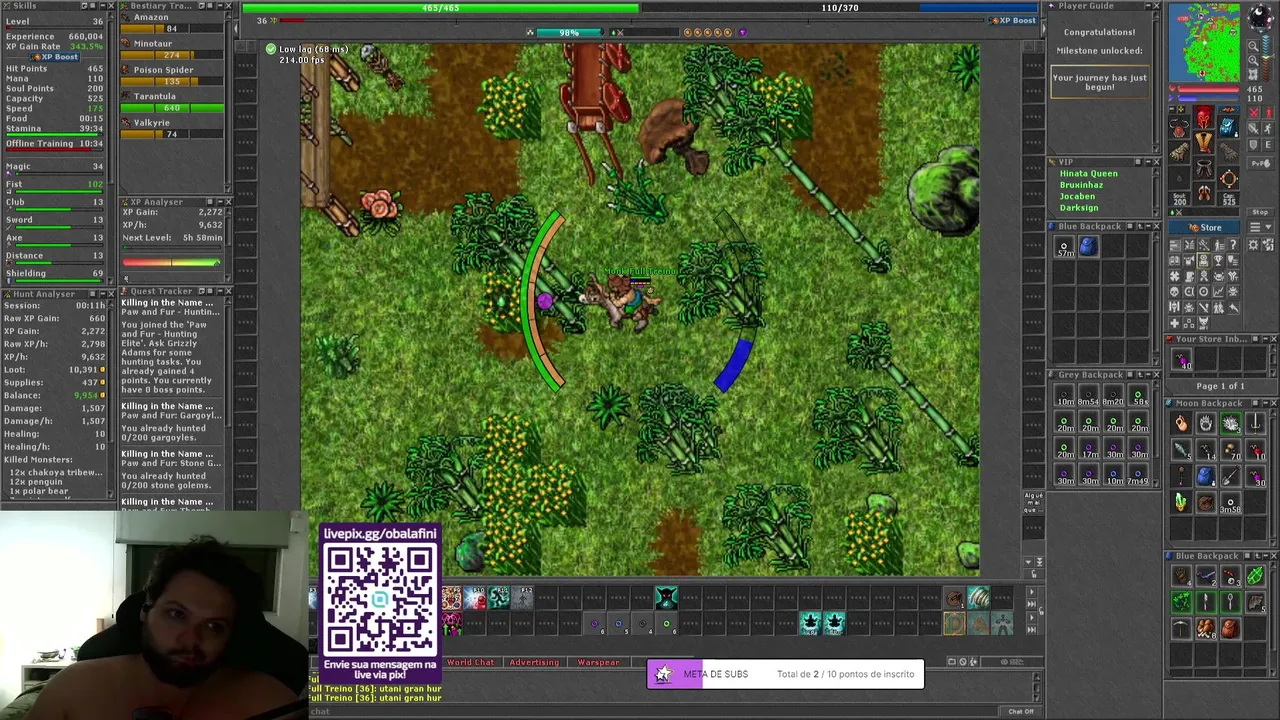
Task: Click the Low lag status indicator
Action: coord(307,49)
